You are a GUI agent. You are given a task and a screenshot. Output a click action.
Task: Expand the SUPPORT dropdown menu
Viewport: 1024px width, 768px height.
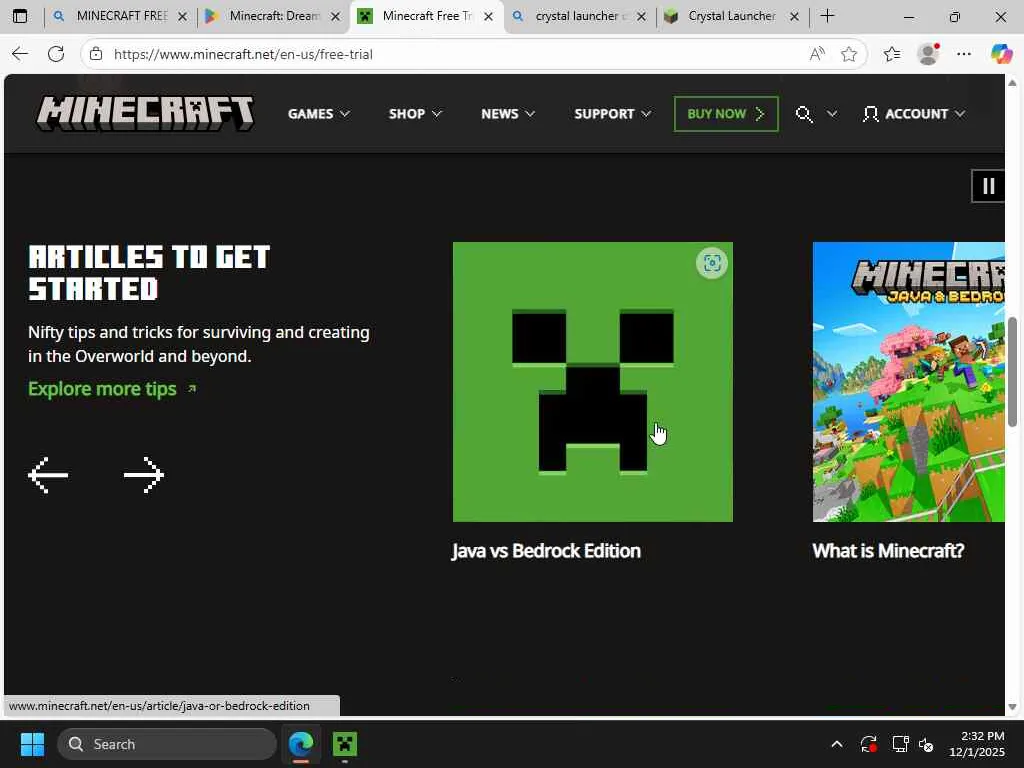tap(613, 114)
